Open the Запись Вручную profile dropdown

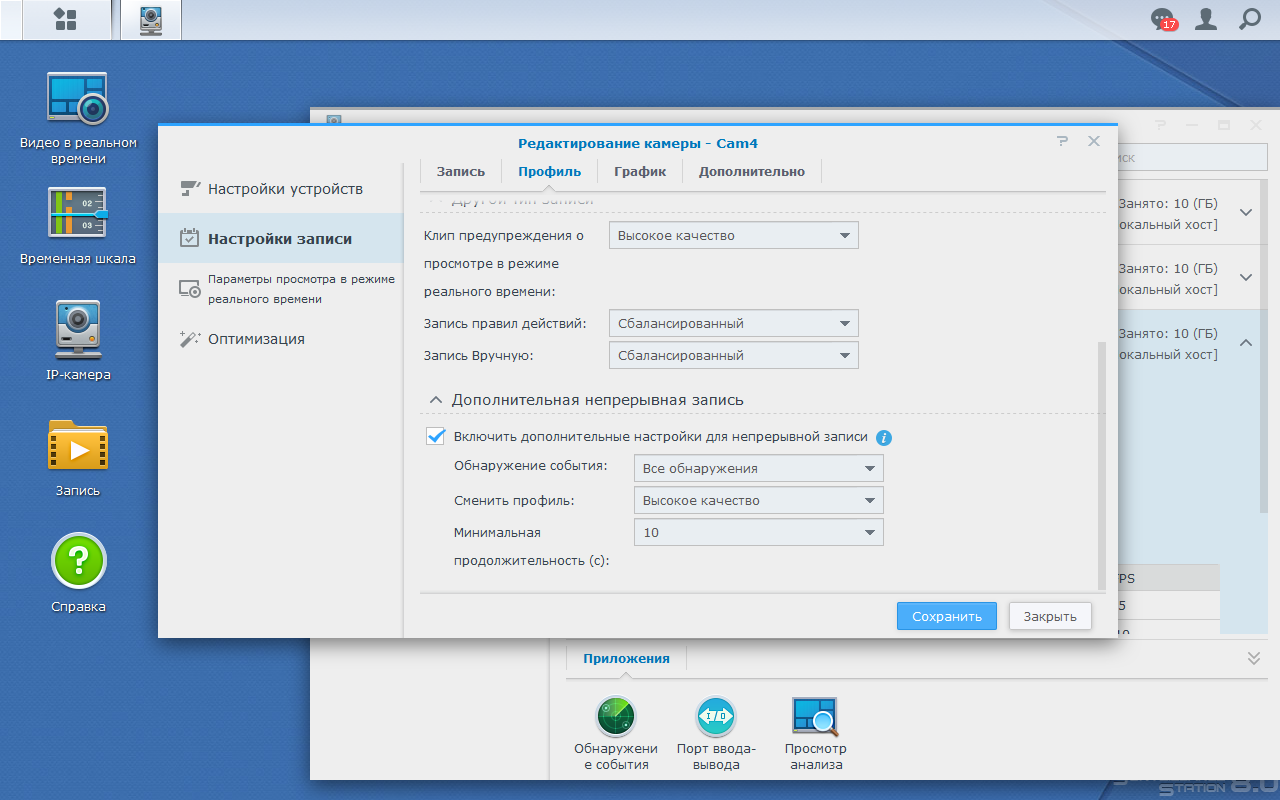[x=734, y=356]
